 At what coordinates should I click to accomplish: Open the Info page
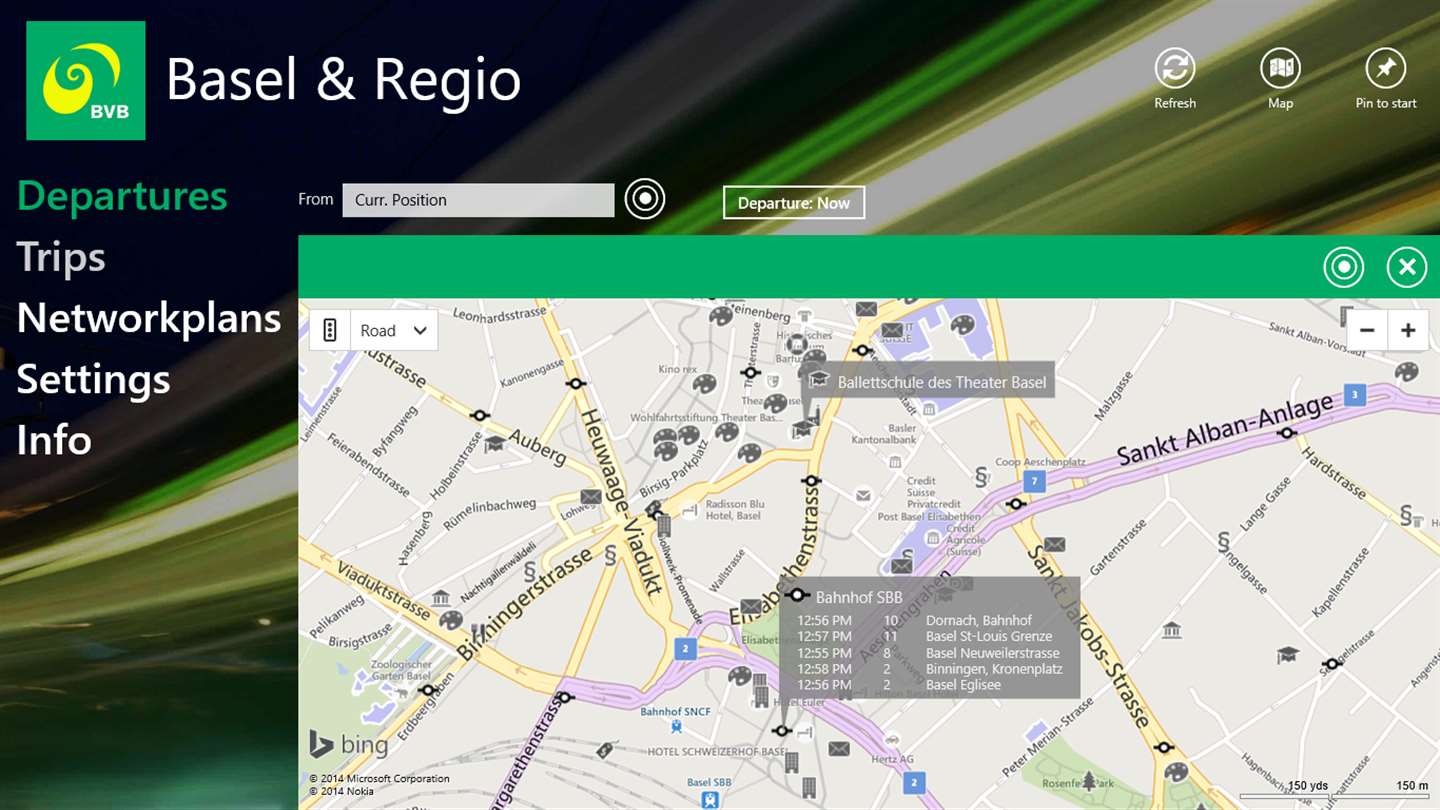point(54,440)
